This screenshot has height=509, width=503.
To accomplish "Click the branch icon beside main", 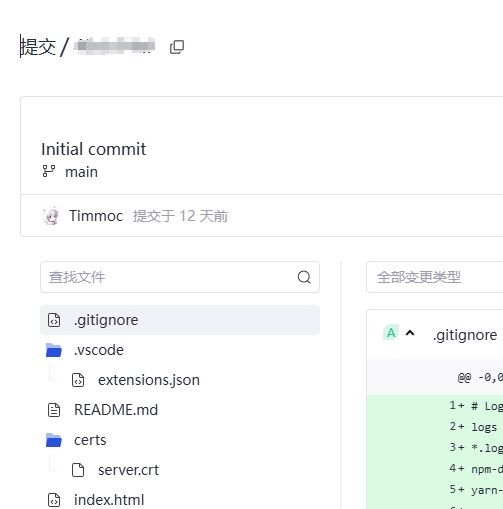I will tap(49, 171).
